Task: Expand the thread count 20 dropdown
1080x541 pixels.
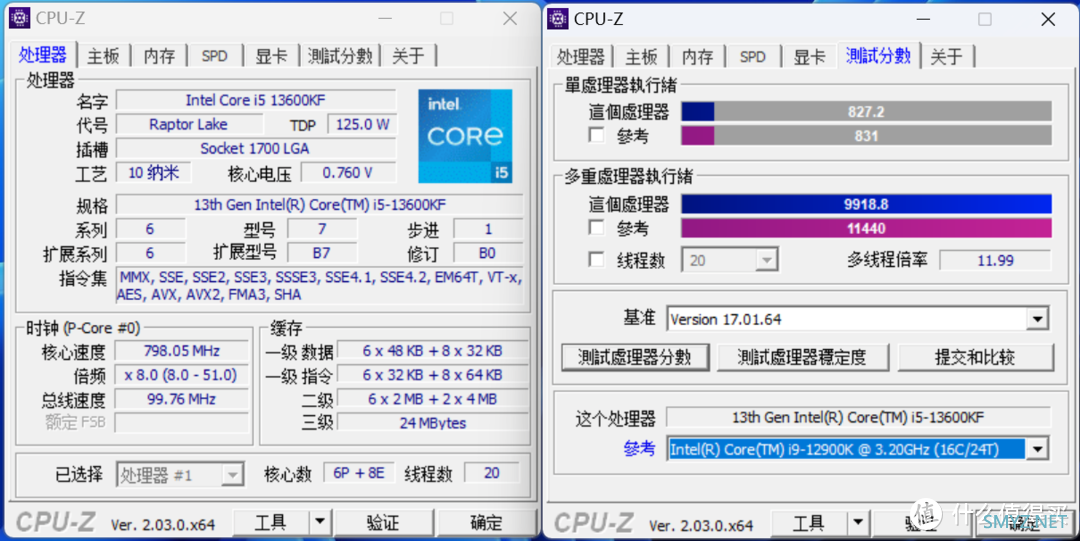Action: click(x=766, y=261)
